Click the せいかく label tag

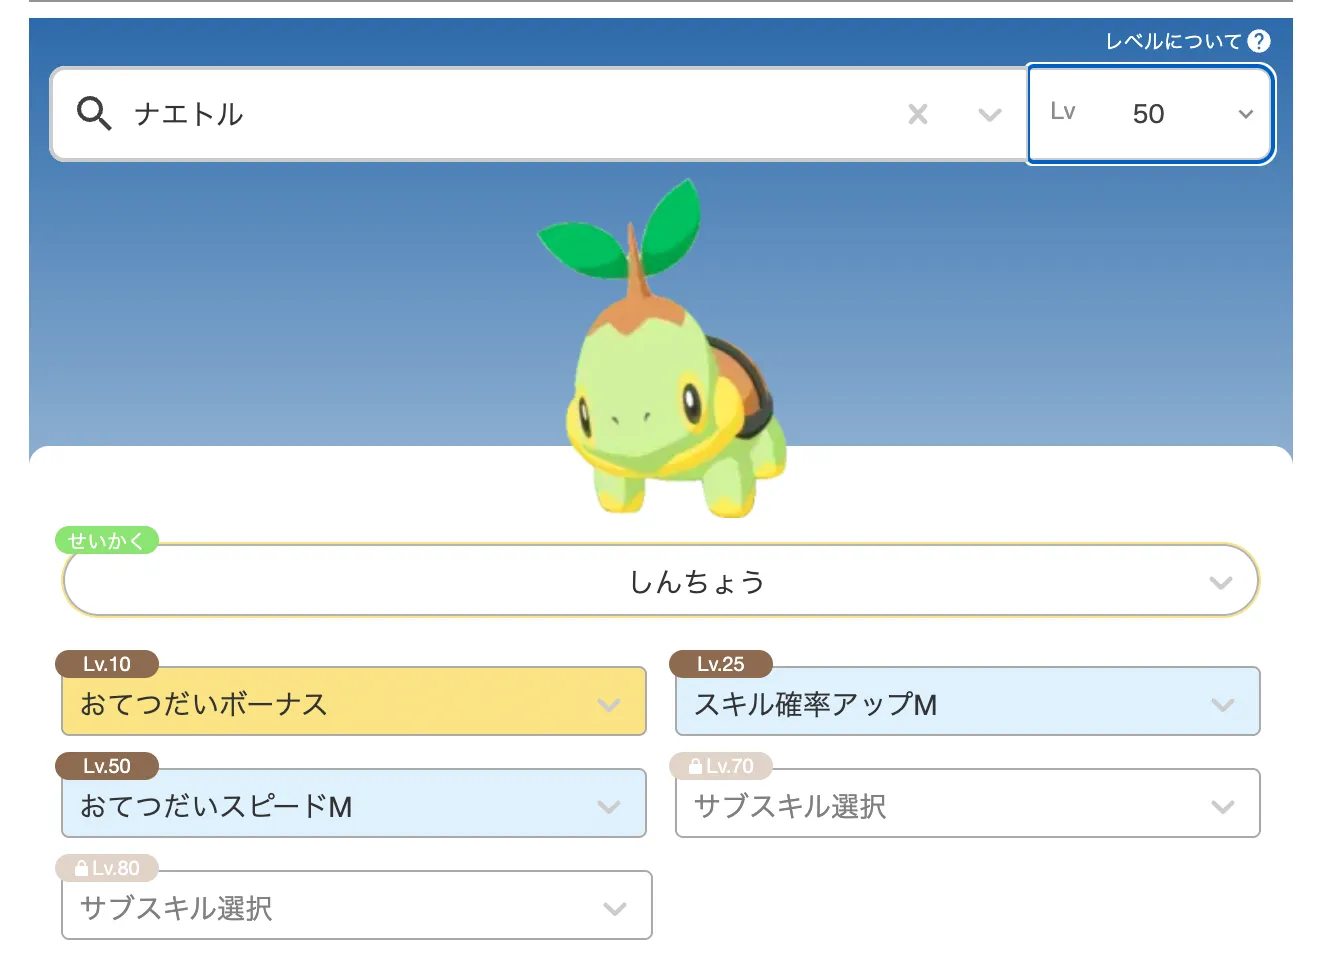[106, 541]
